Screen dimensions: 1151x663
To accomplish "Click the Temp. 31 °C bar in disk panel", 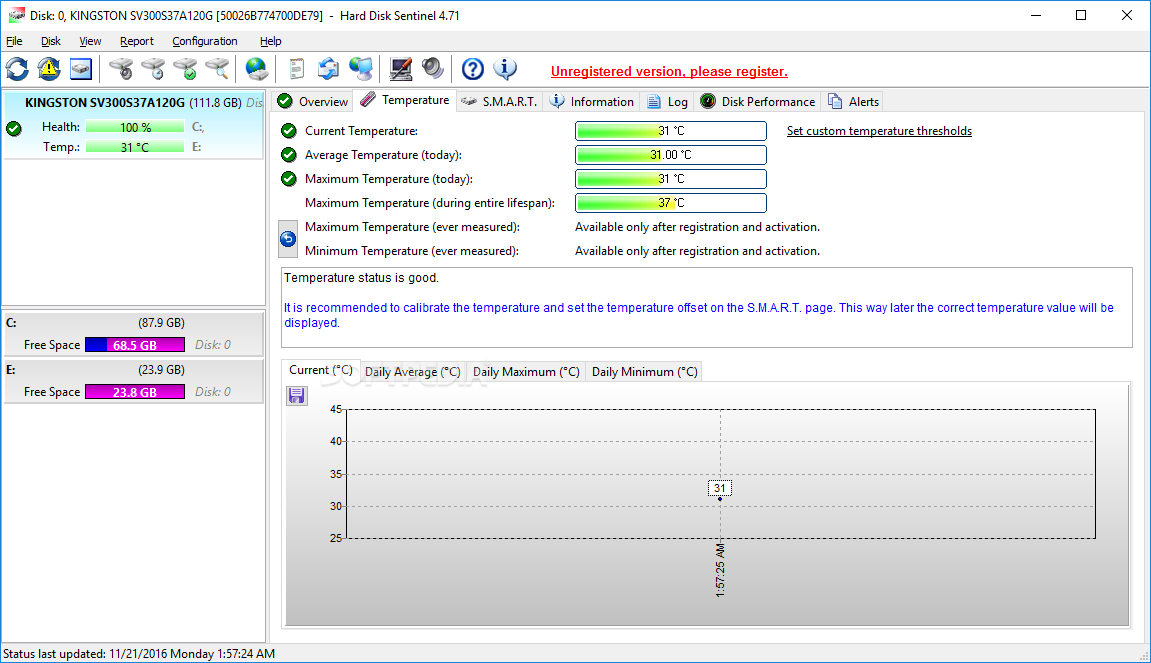I will click(x=135, y=147).
